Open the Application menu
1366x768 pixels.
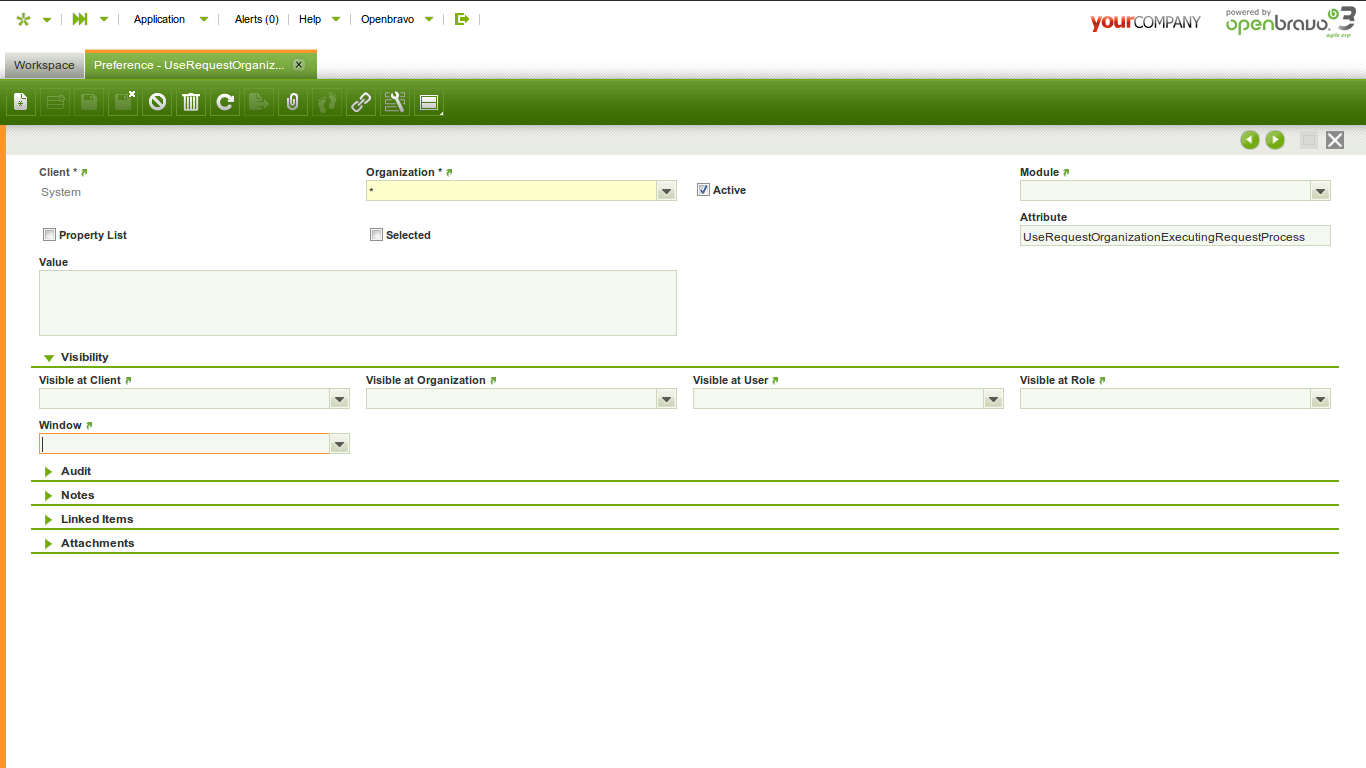tap(171, 19)
